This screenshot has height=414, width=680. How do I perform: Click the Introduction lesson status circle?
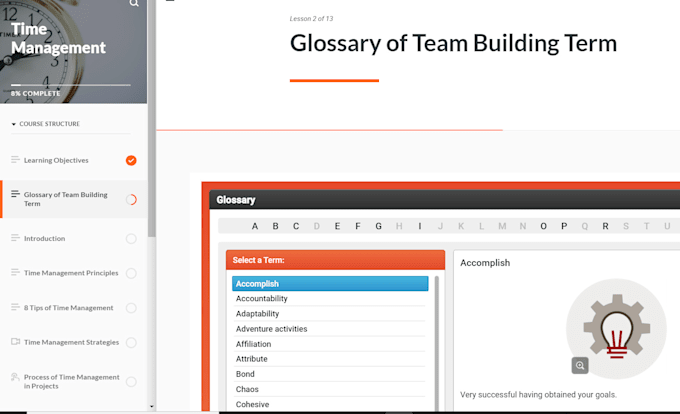[x=131, y=238]
